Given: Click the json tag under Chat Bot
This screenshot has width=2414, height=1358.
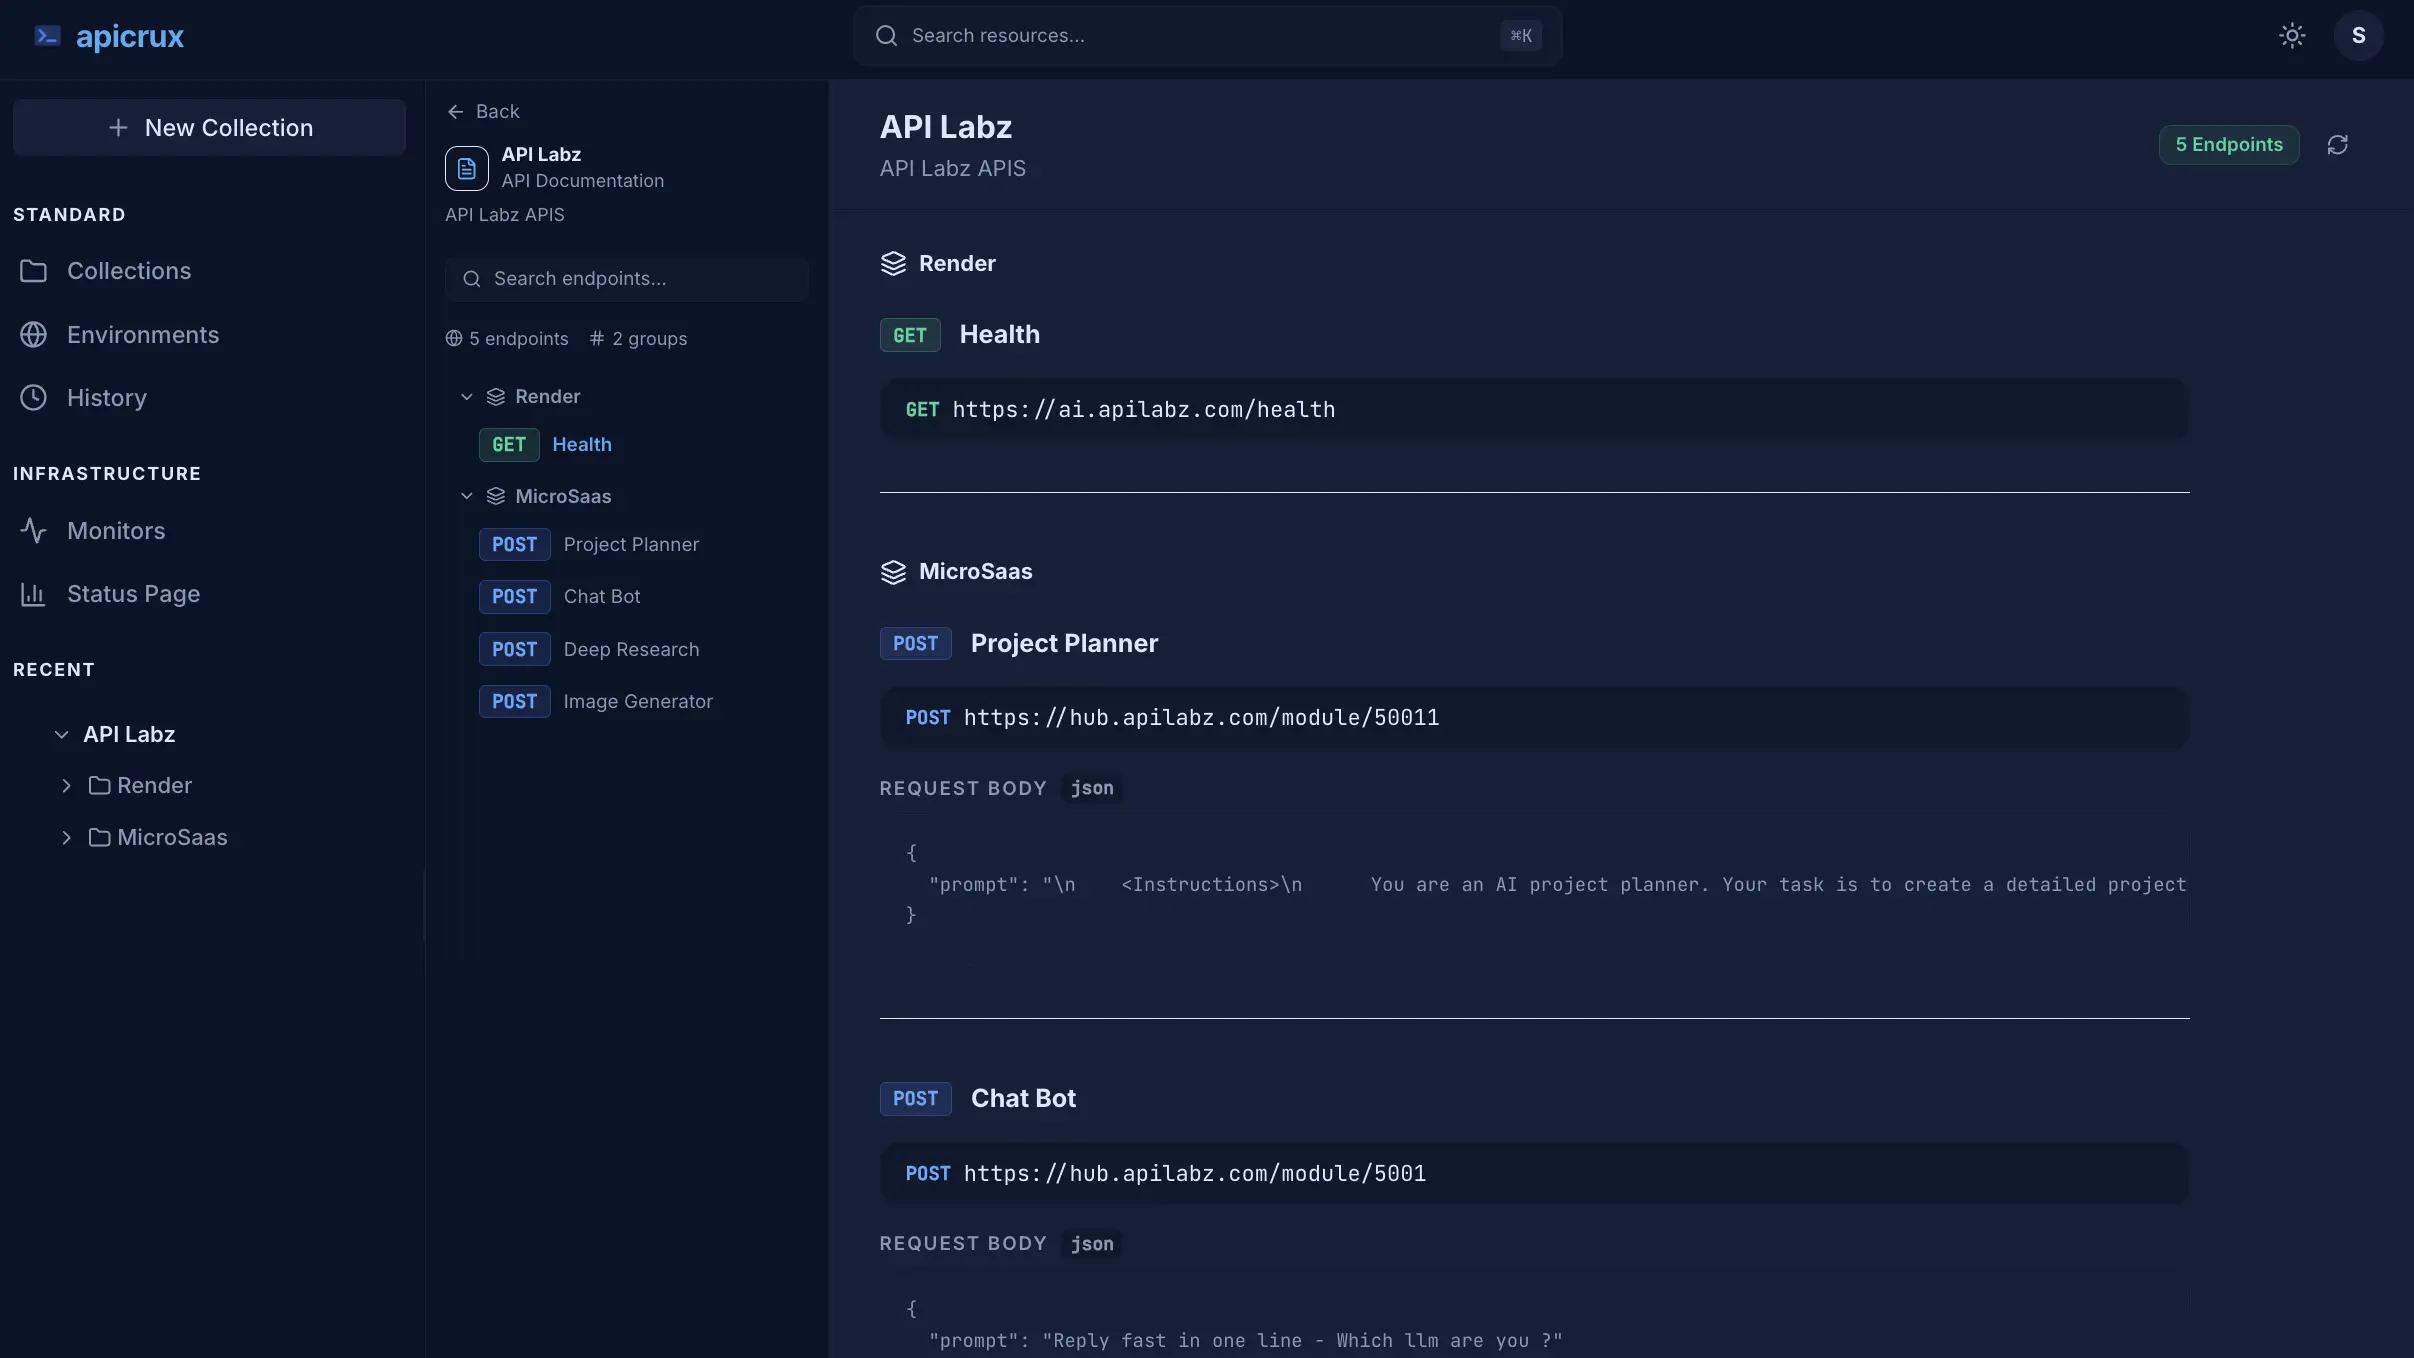Looking at the screenshot, I should coord(1092,1244).
